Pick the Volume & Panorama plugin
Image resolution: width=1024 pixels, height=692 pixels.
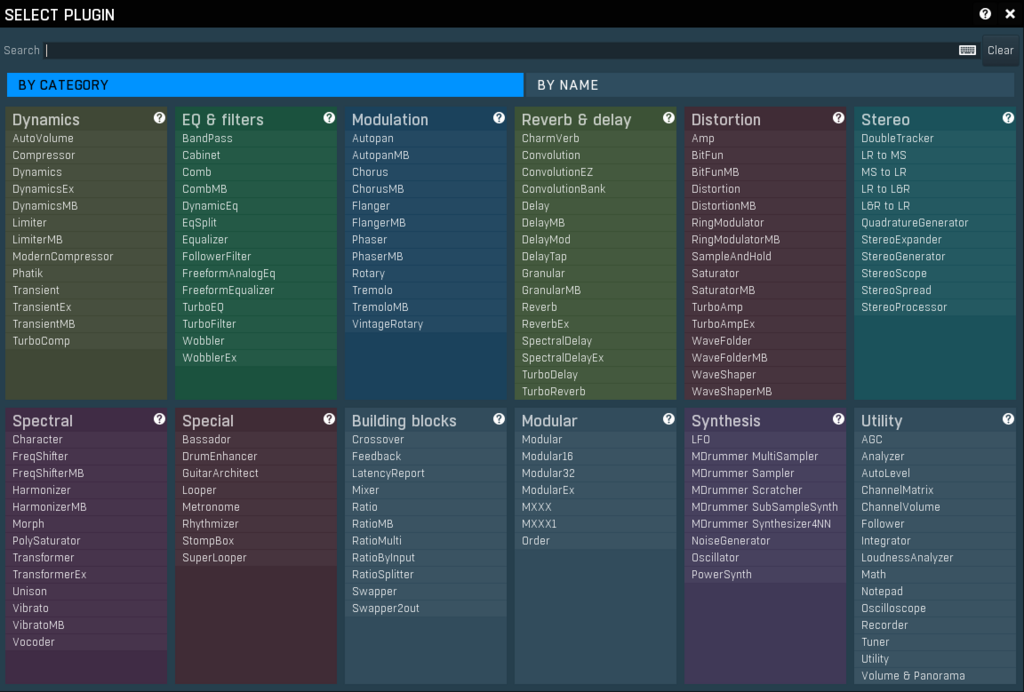tap(935, 676)
